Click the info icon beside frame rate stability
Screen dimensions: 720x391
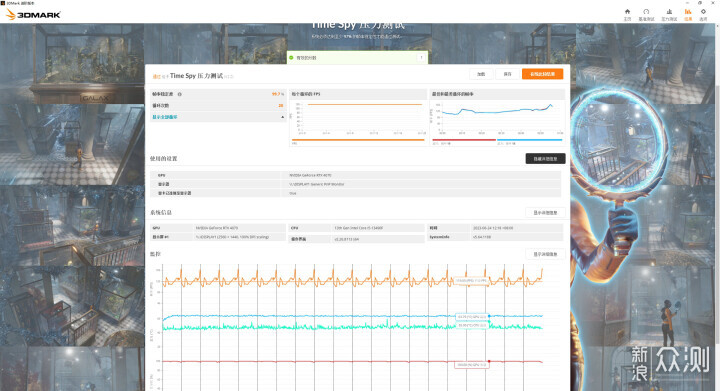pos(180,94)
